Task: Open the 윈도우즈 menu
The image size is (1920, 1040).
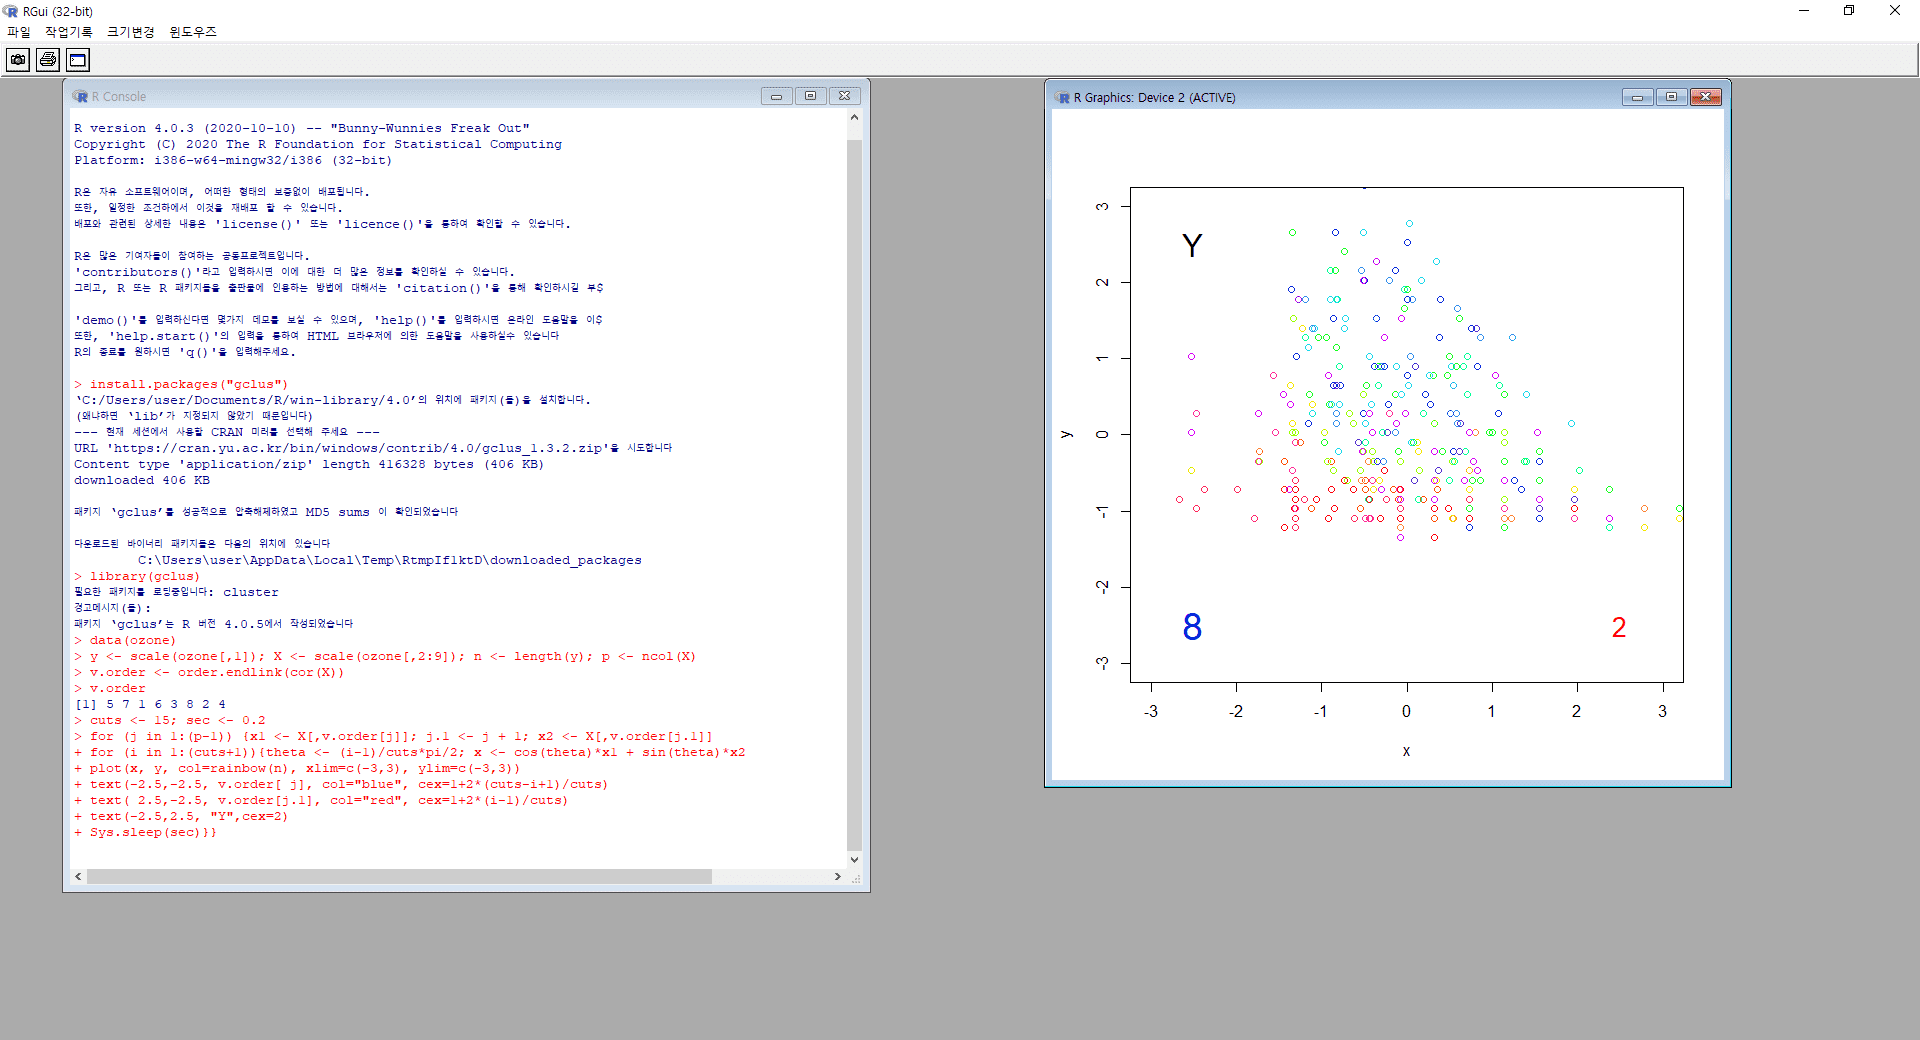Action: click(193, 32)
